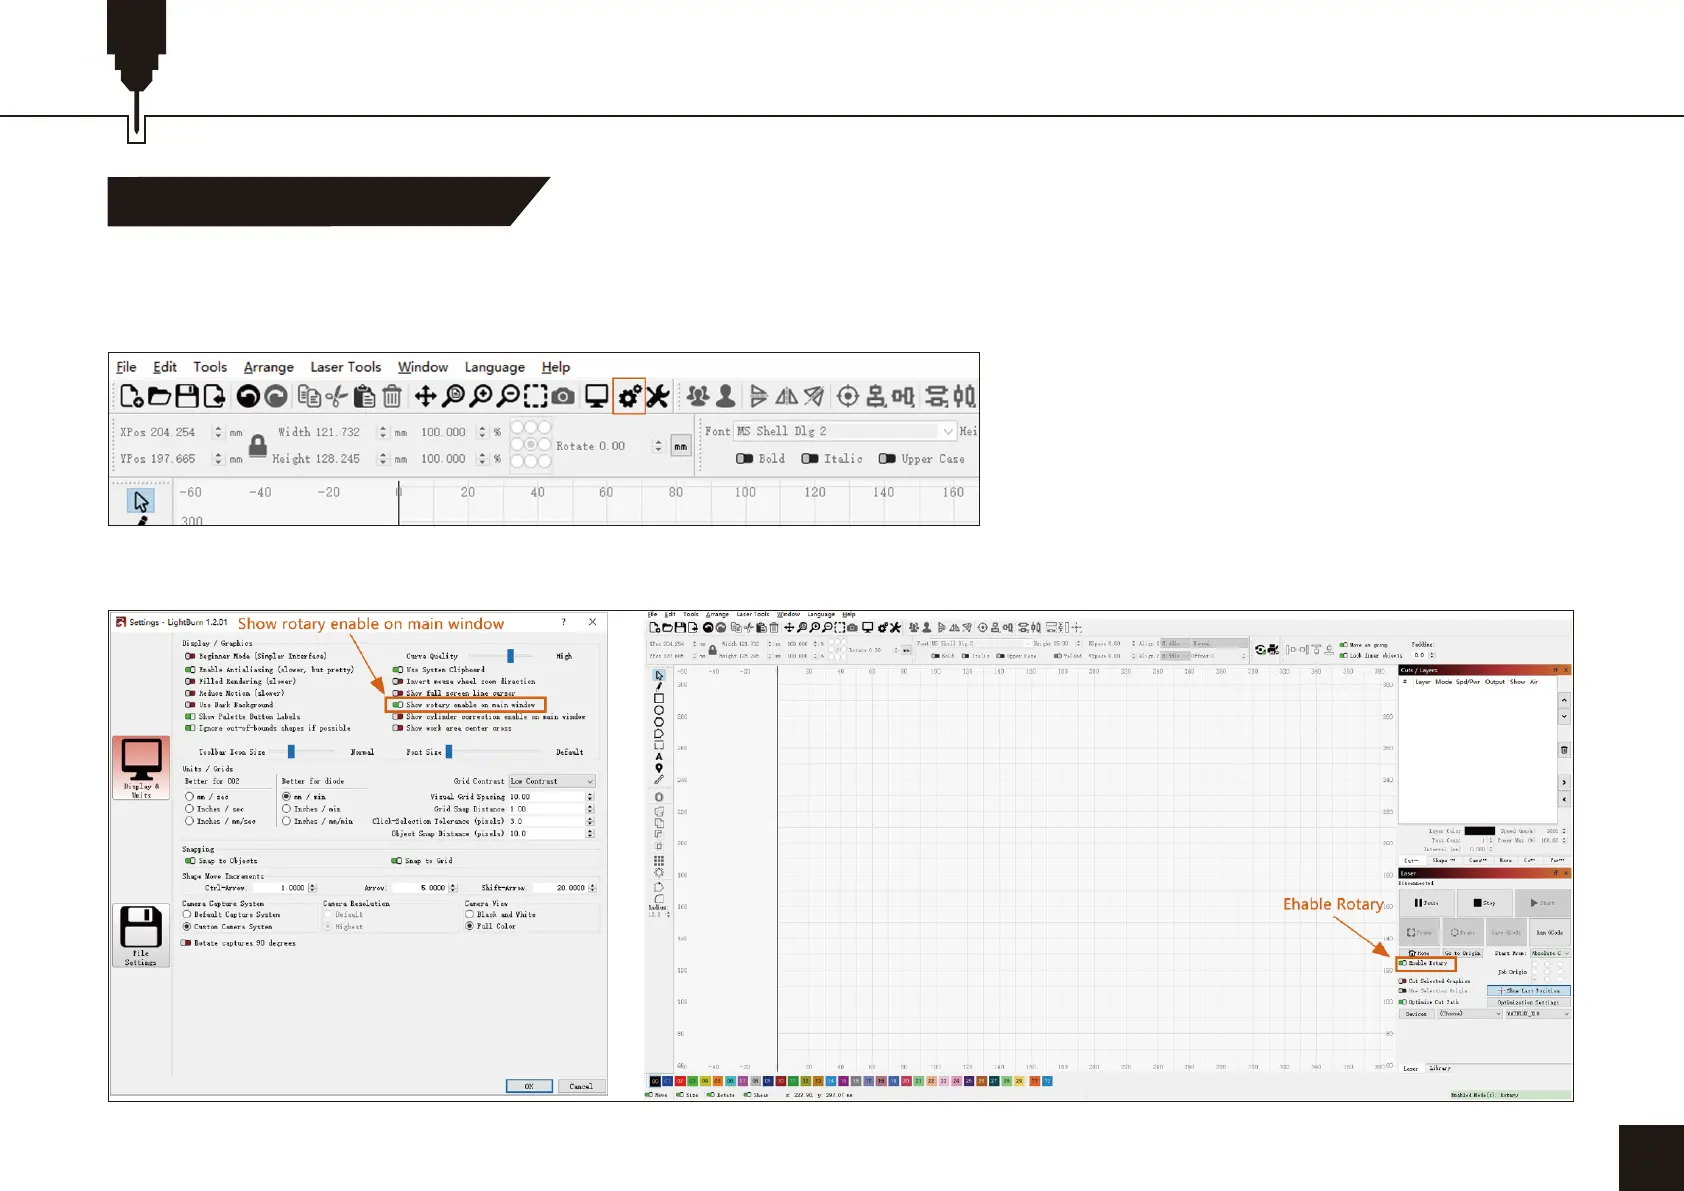Click Ctrl-Arrow increment spinner
The image size is (1684, 1191).
pos(313,888)
